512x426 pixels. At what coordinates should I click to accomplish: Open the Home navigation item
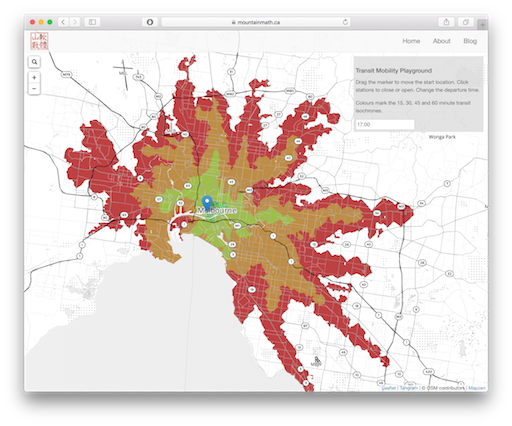[x=411, y=41]
